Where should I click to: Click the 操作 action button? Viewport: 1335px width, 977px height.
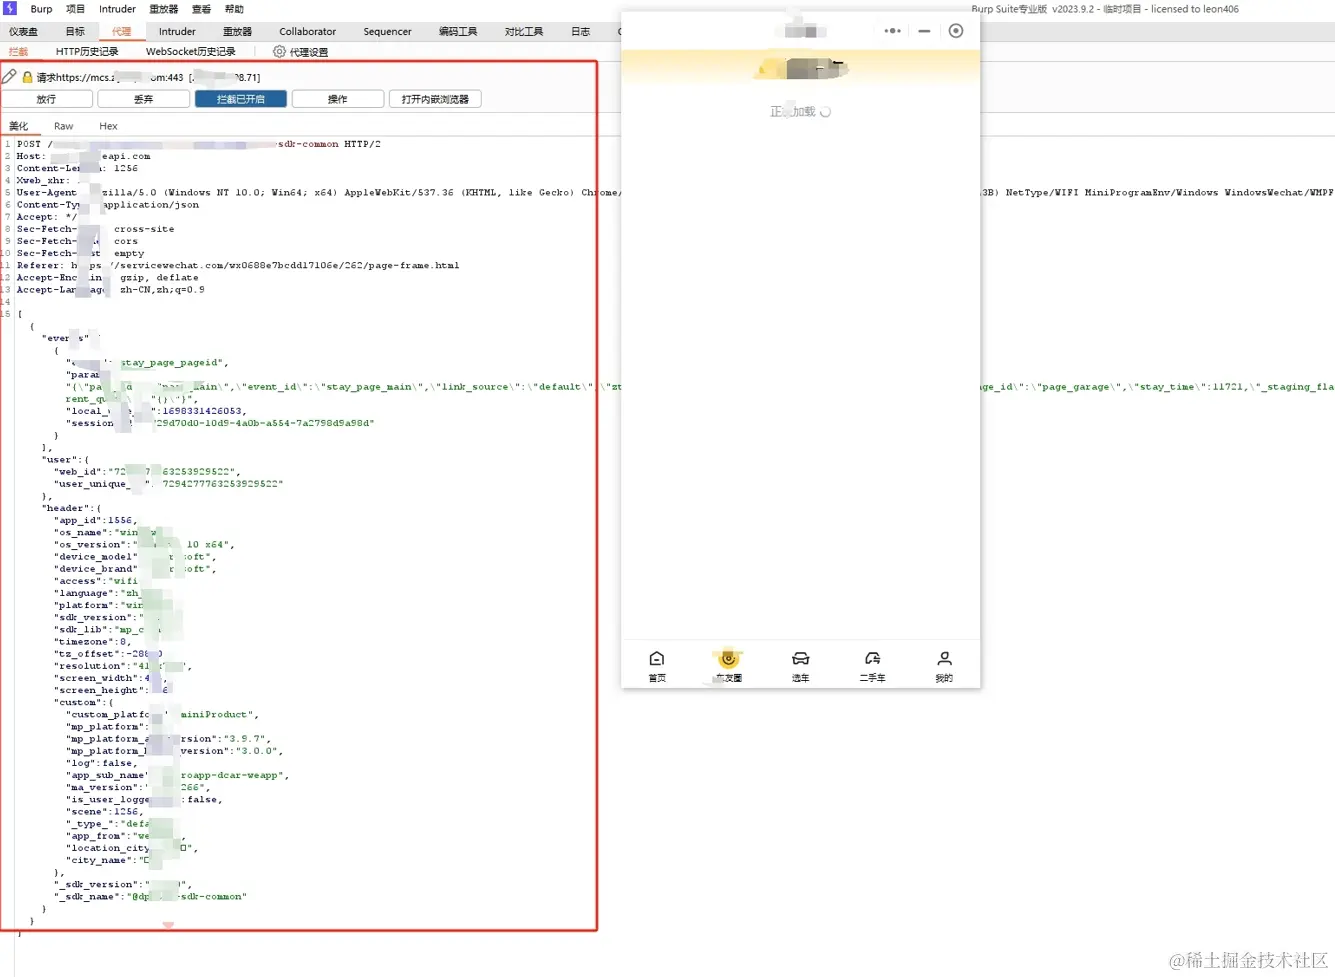(x=338, y=99)
